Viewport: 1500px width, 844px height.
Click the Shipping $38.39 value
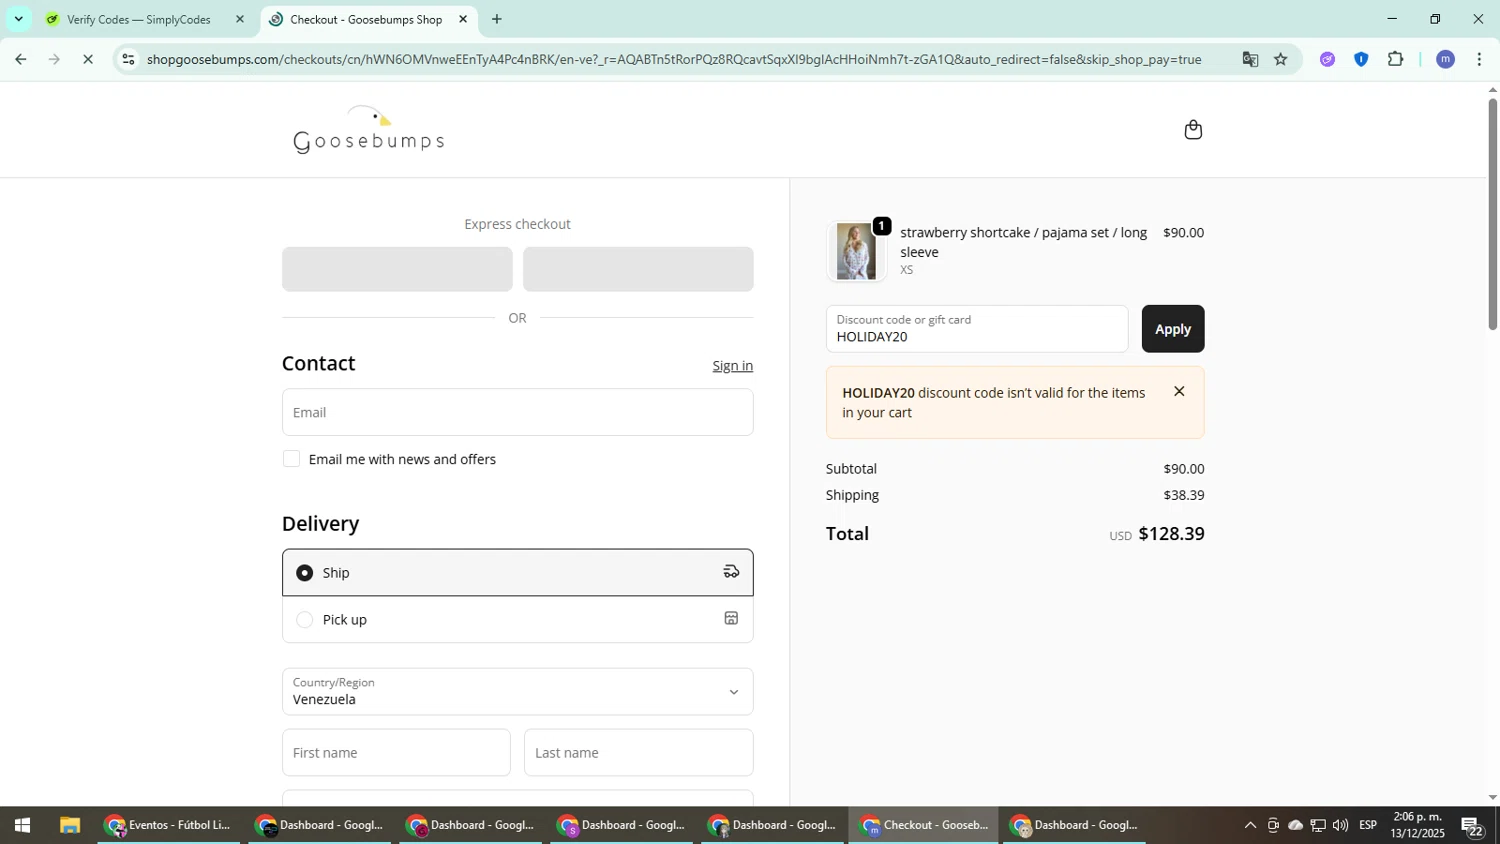[x=1183, y=495]
